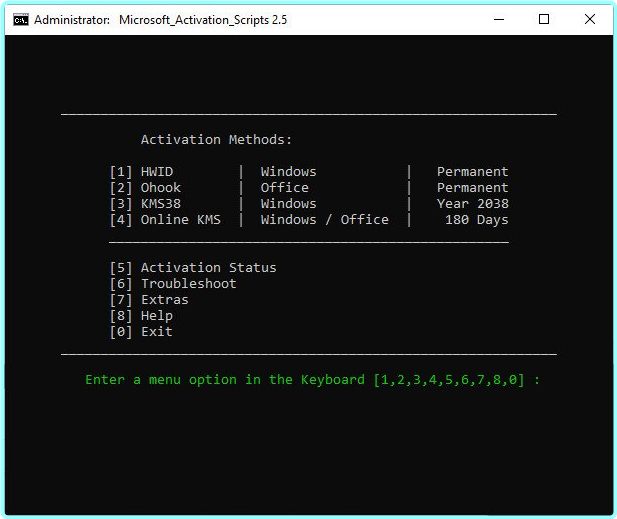This screenshot has width=617, height=519.
Task: Click the [6] Troubleshoot entry
Action: pyautogui.click(x=173, y=284)
